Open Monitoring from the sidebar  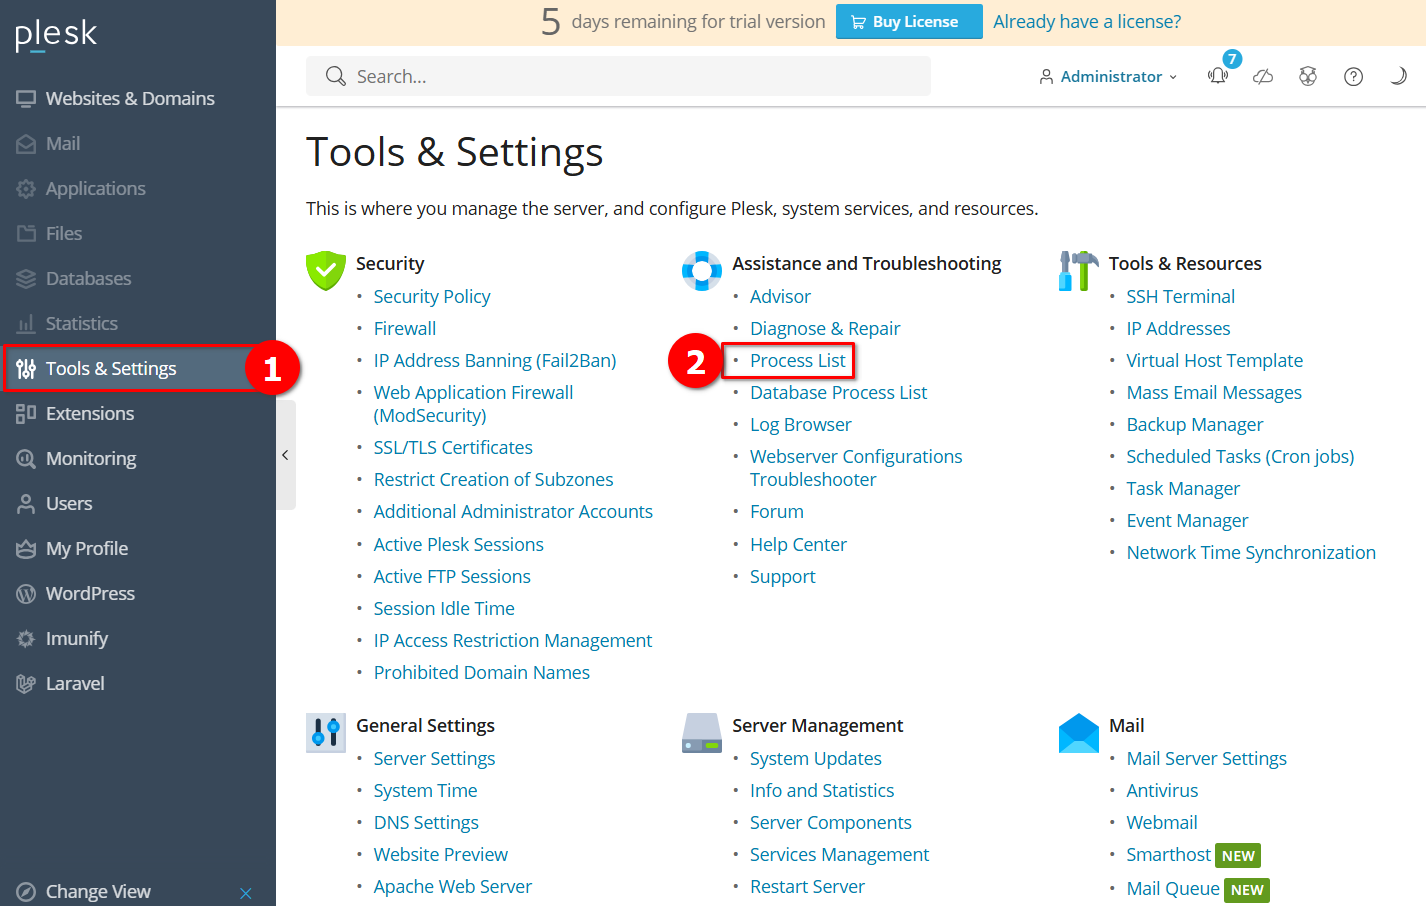point(91,459)
